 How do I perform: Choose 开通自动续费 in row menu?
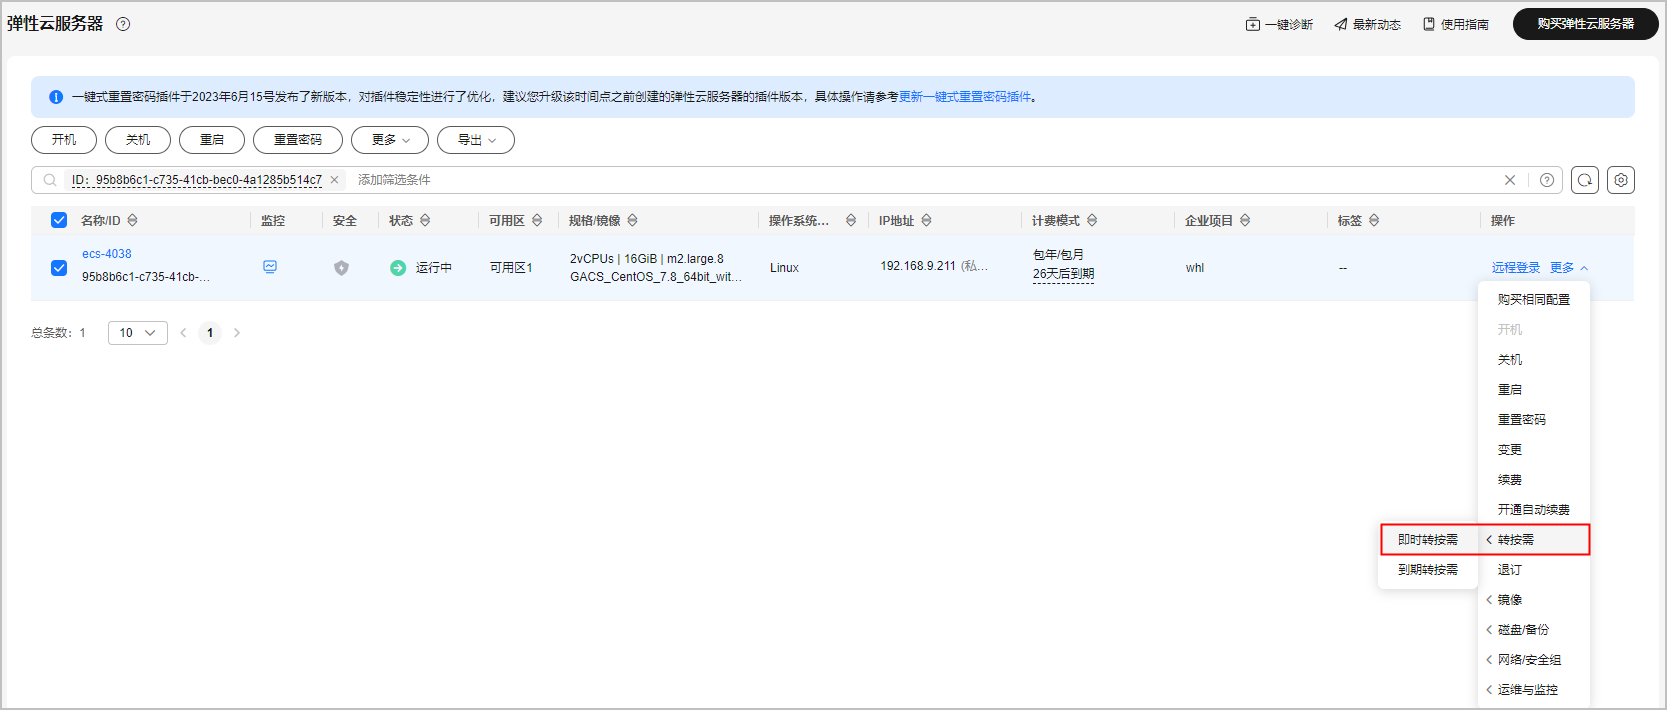[x=1534, y=510]
